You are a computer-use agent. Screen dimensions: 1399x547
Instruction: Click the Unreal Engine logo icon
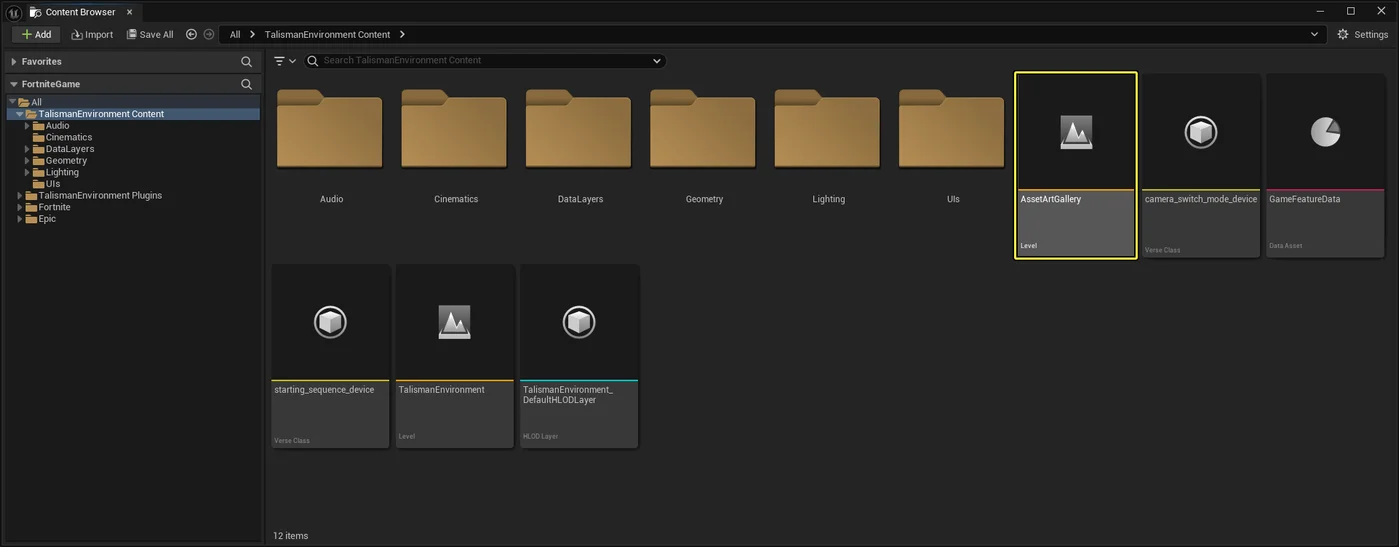[13, 12]
